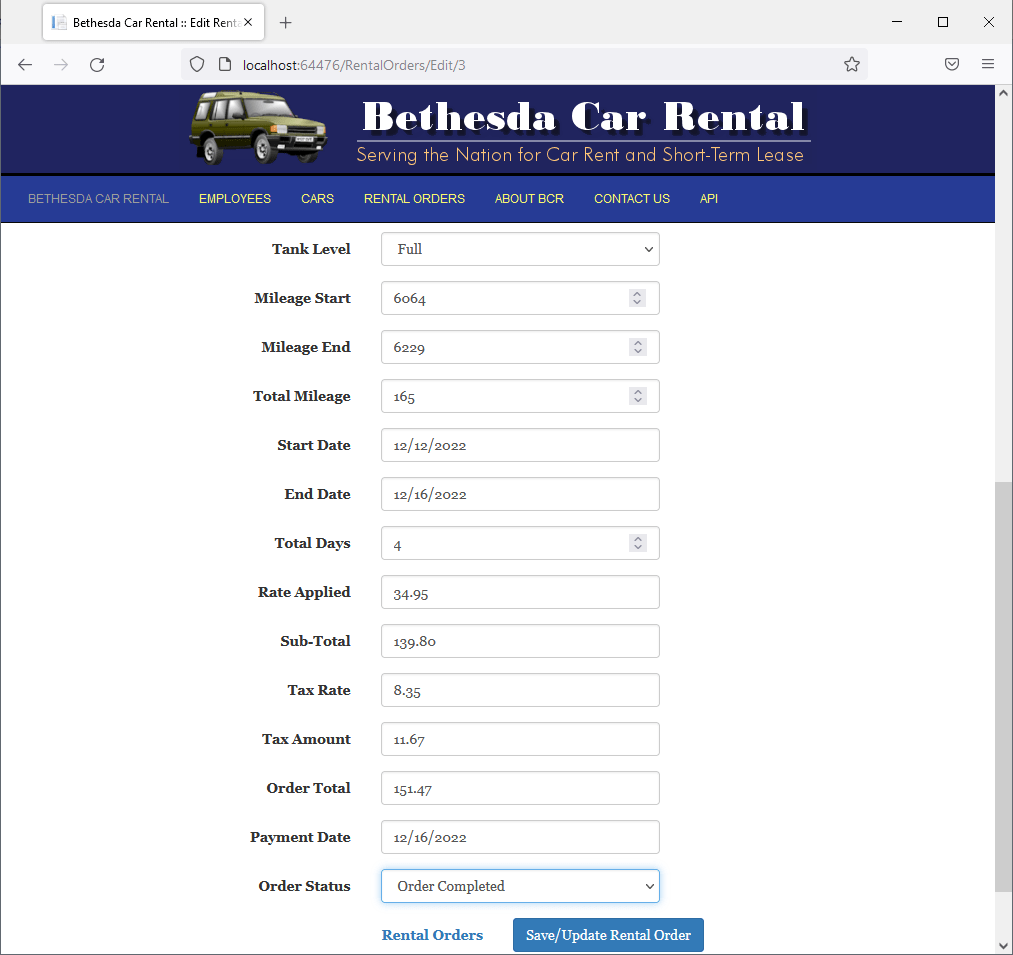Reload the Edit Rental Order page
The image size is (1013, 955).
click(x=96, y=64)
